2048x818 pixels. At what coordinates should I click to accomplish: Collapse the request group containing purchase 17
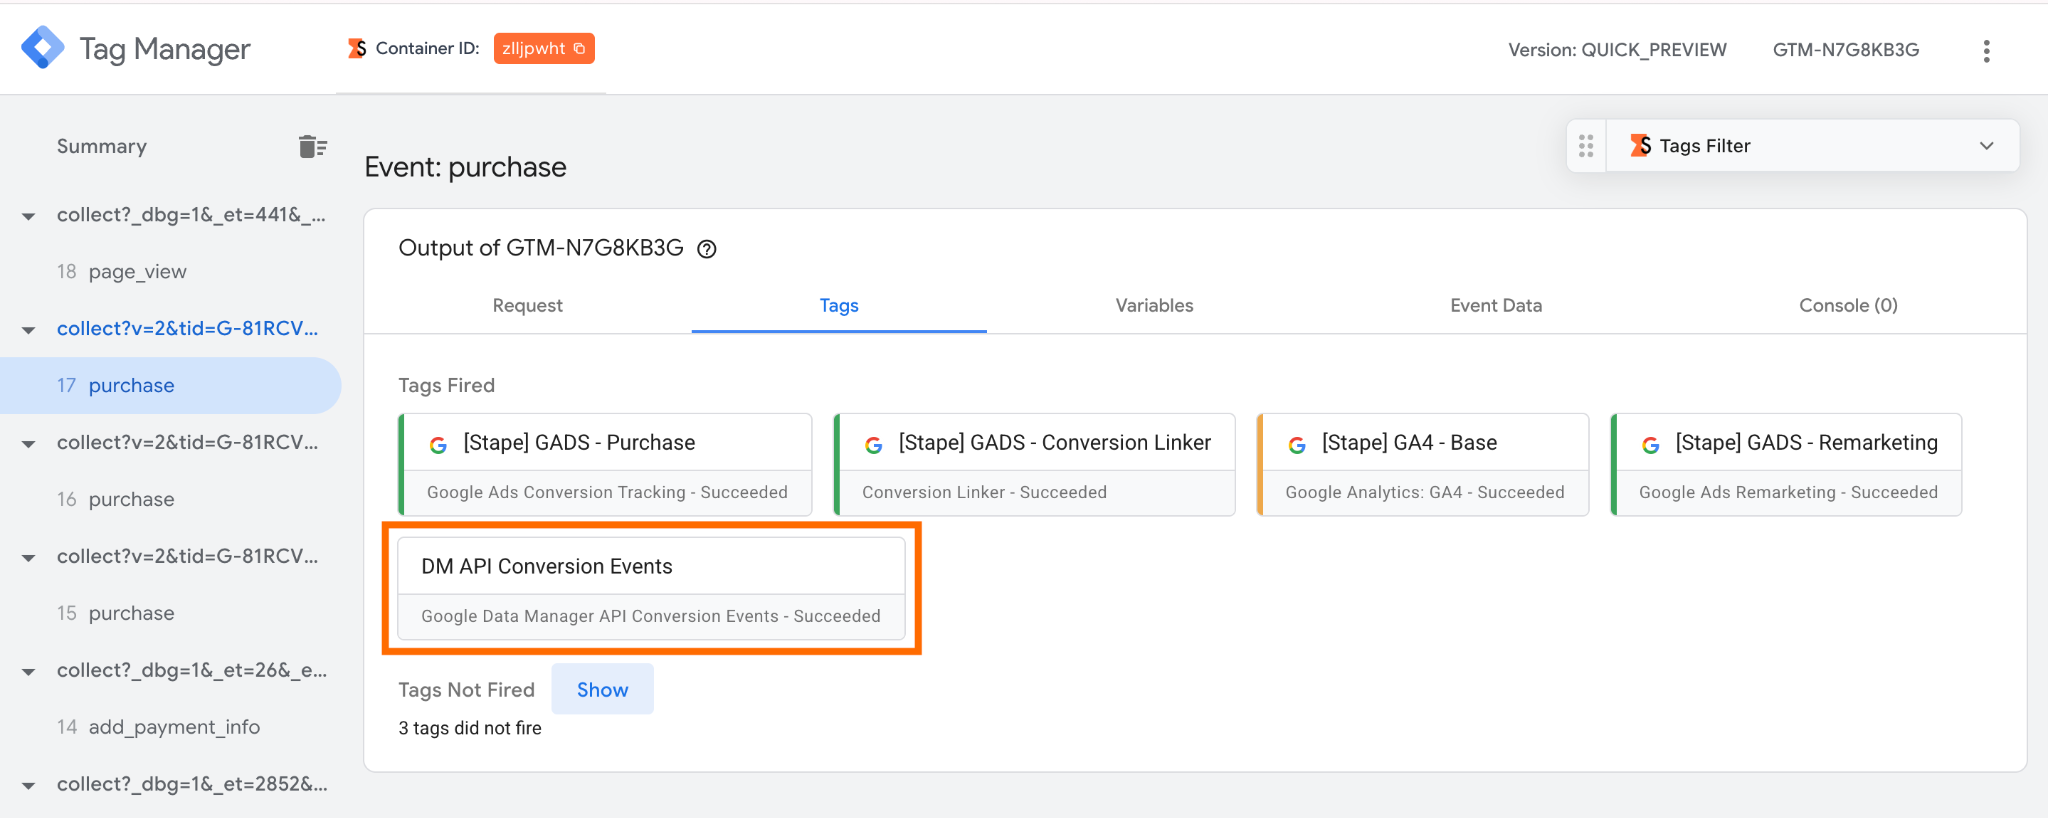click(x=29, y=330)
